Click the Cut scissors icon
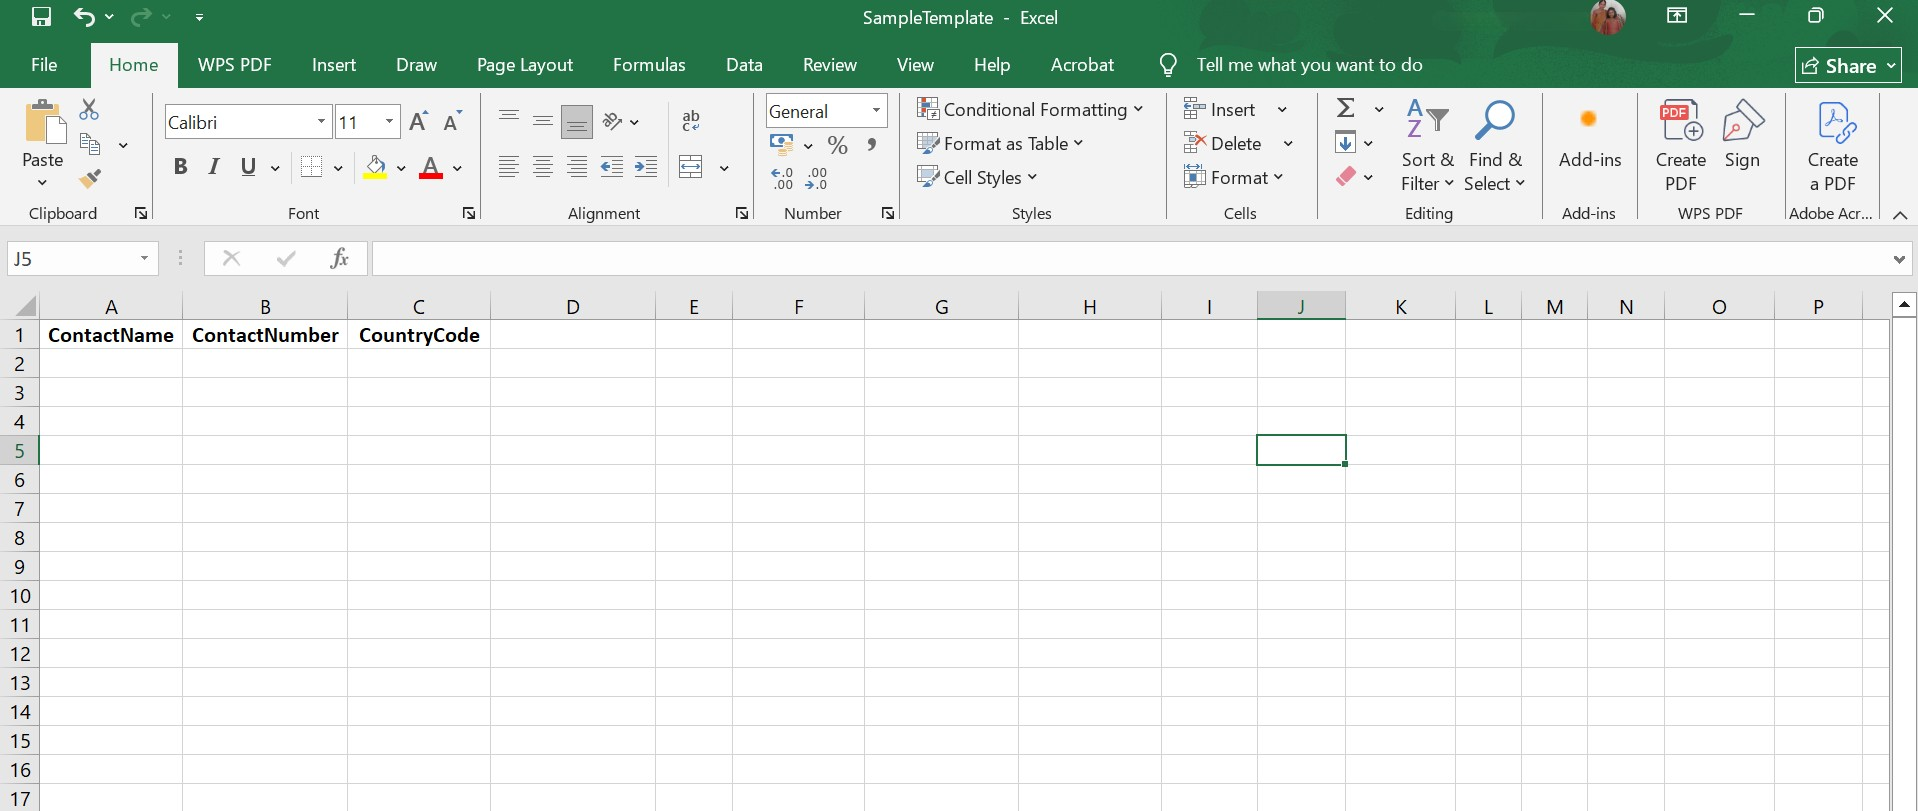Image resolution: width=1918 pixels, height=811 pixels. 89,109
